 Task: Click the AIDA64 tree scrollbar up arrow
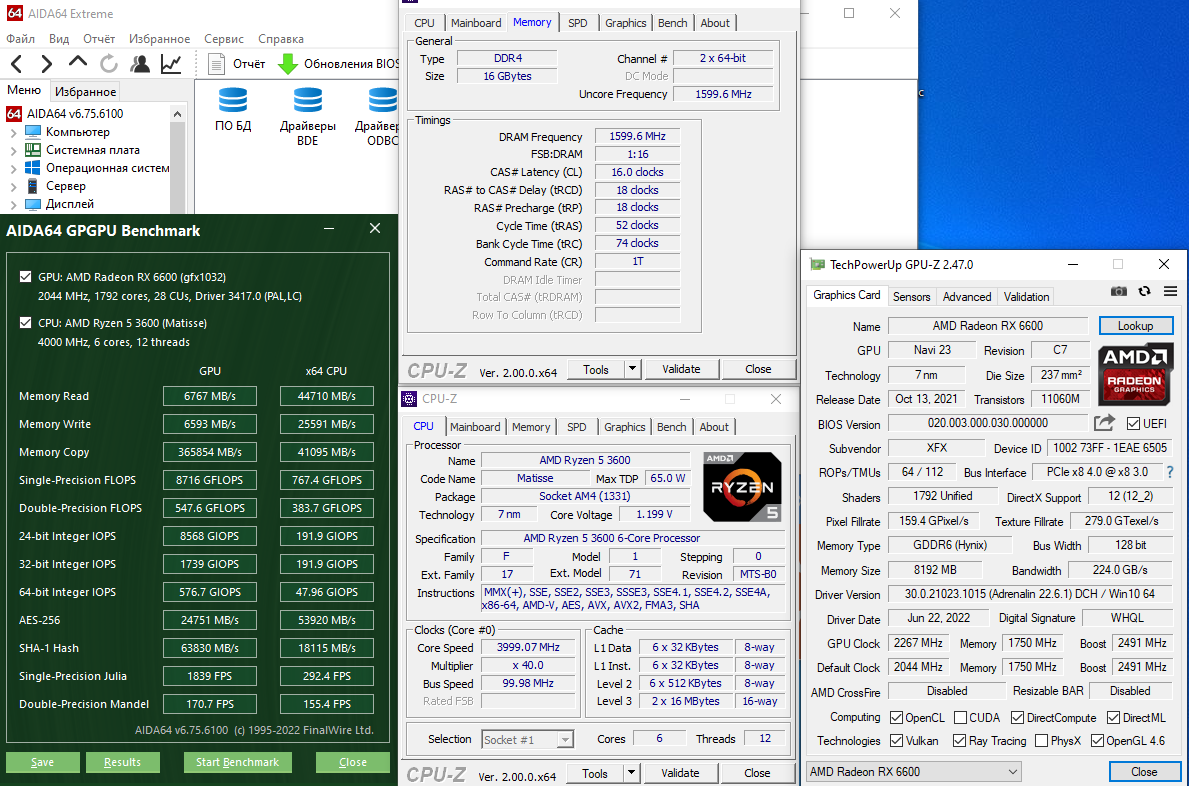[x=177, y=114]
